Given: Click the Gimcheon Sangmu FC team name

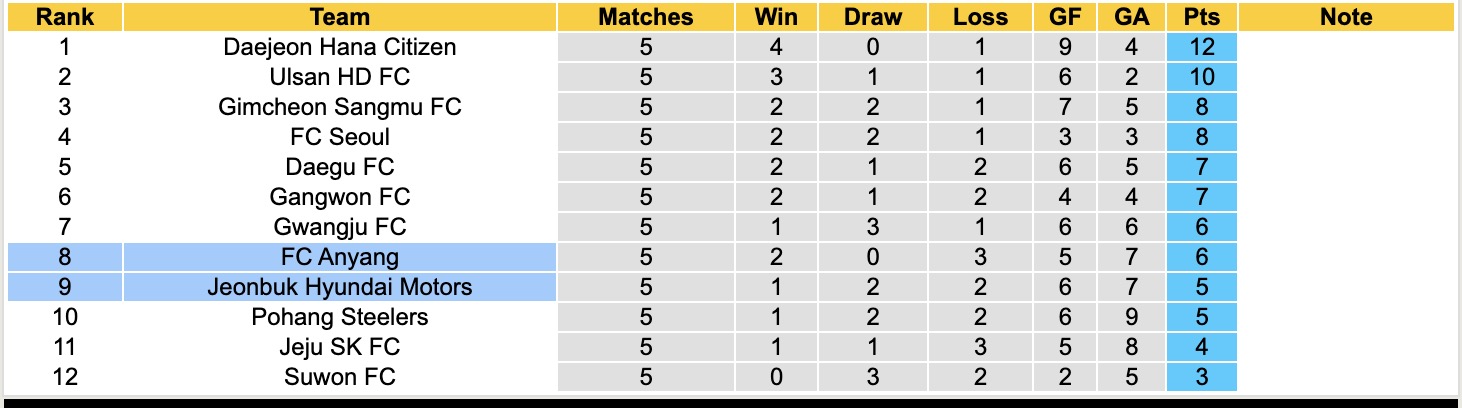Looking at the screenshot, I should [340, 107].
